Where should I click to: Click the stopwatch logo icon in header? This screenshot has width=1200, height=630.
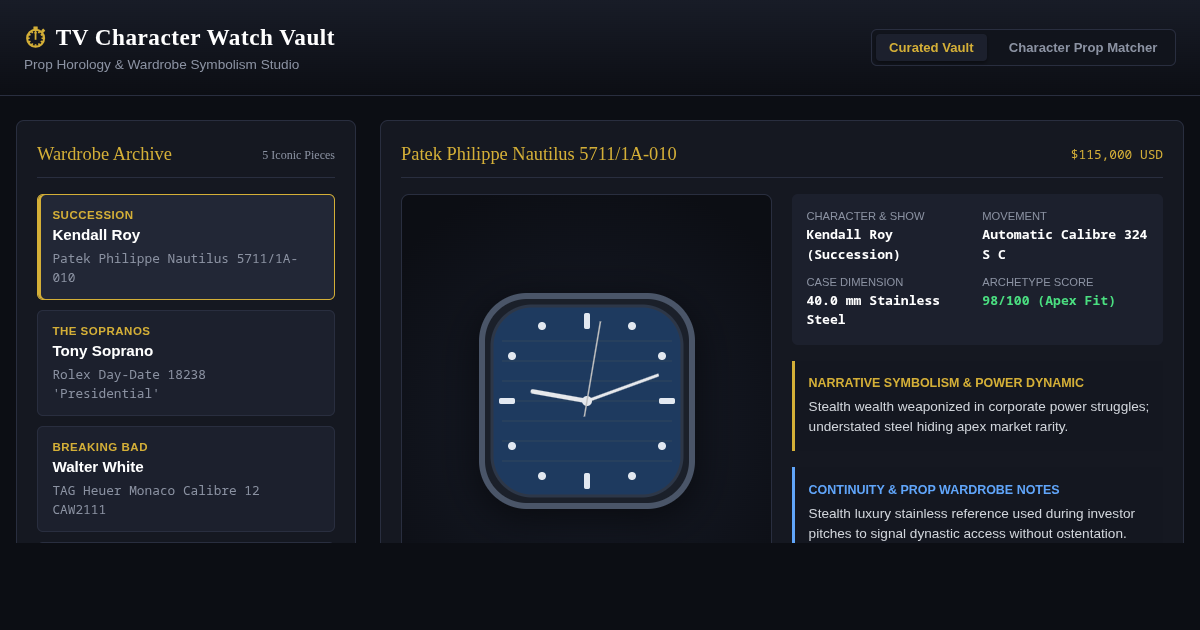36,37
